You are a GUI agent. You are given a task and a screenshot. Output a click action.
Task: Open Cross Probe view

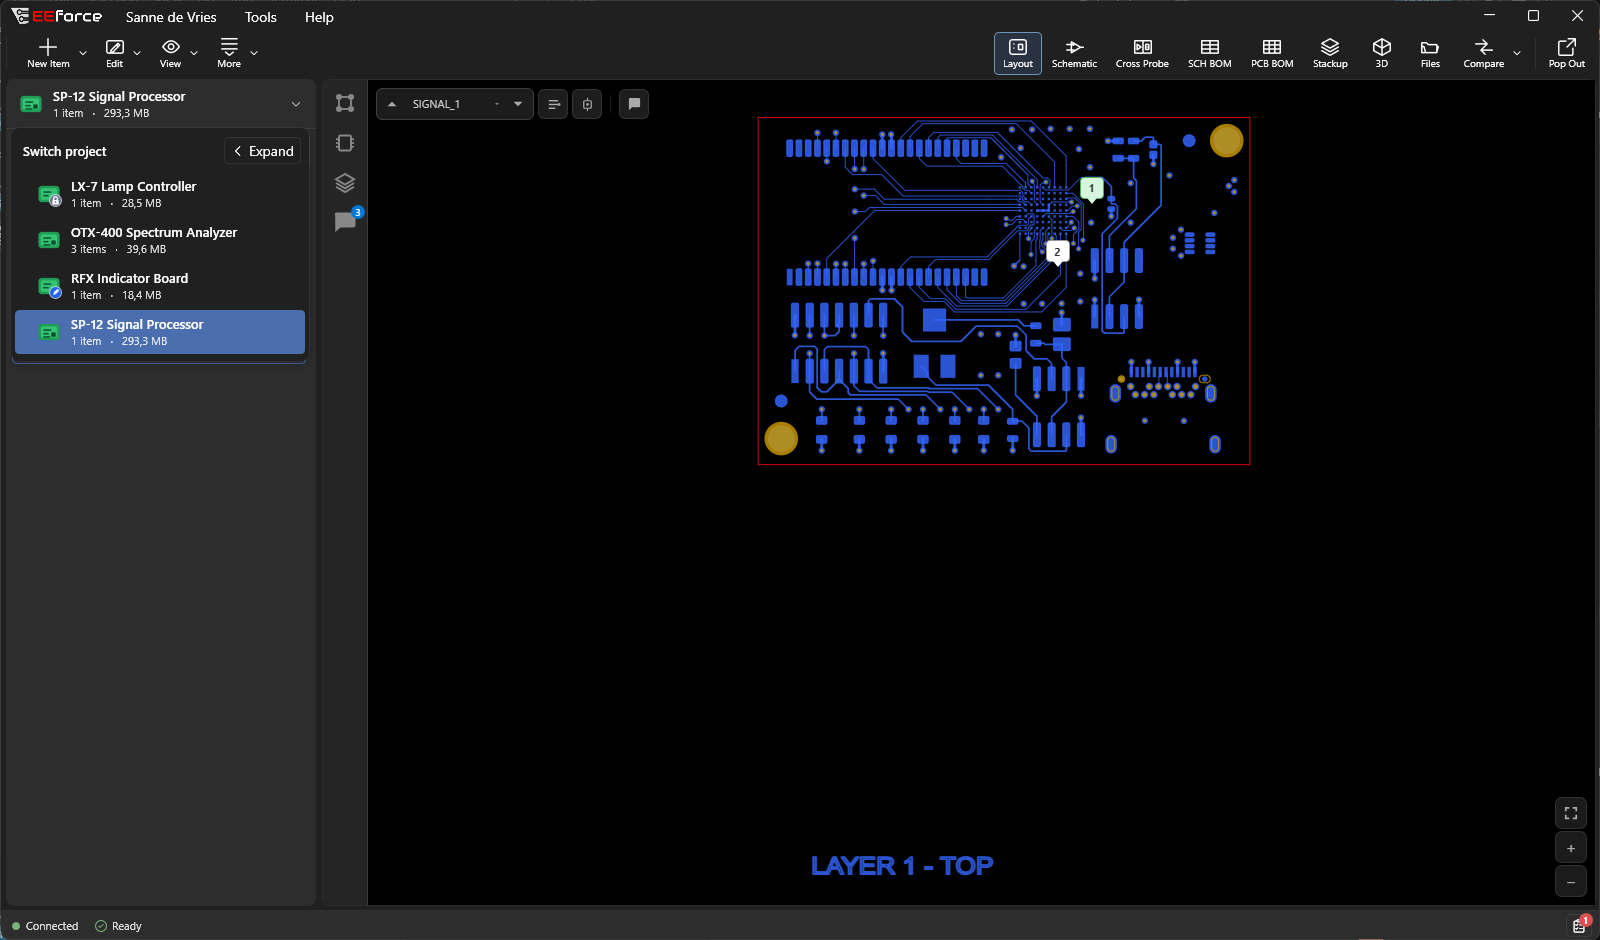coord(1142,53)
